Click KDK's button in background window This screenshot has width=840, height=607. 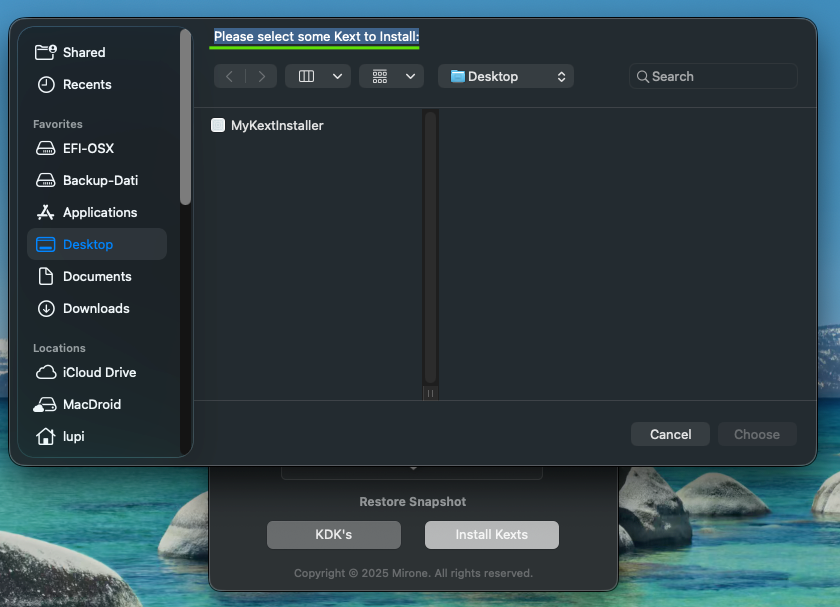click(334, 535)
